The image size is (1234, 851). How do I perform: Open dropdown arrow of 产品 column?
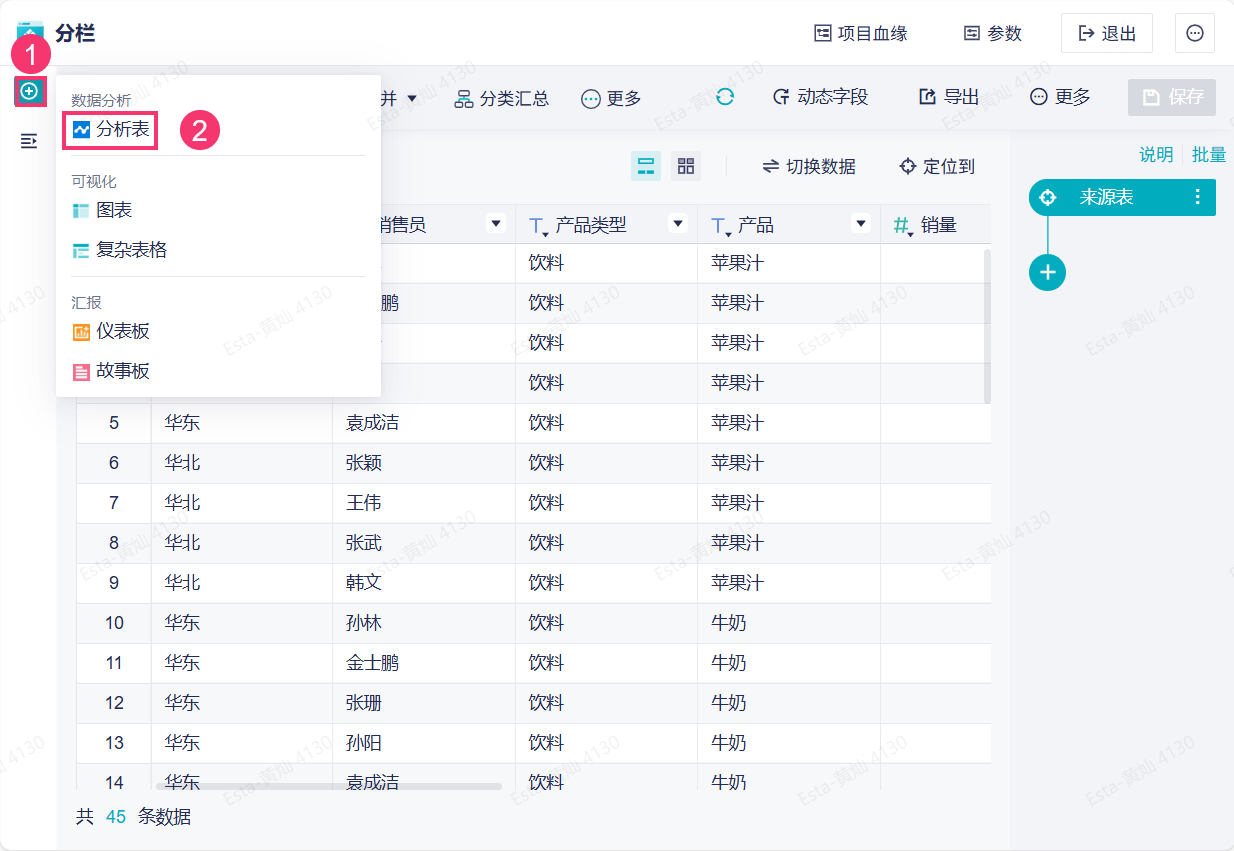tap(861, 224)
